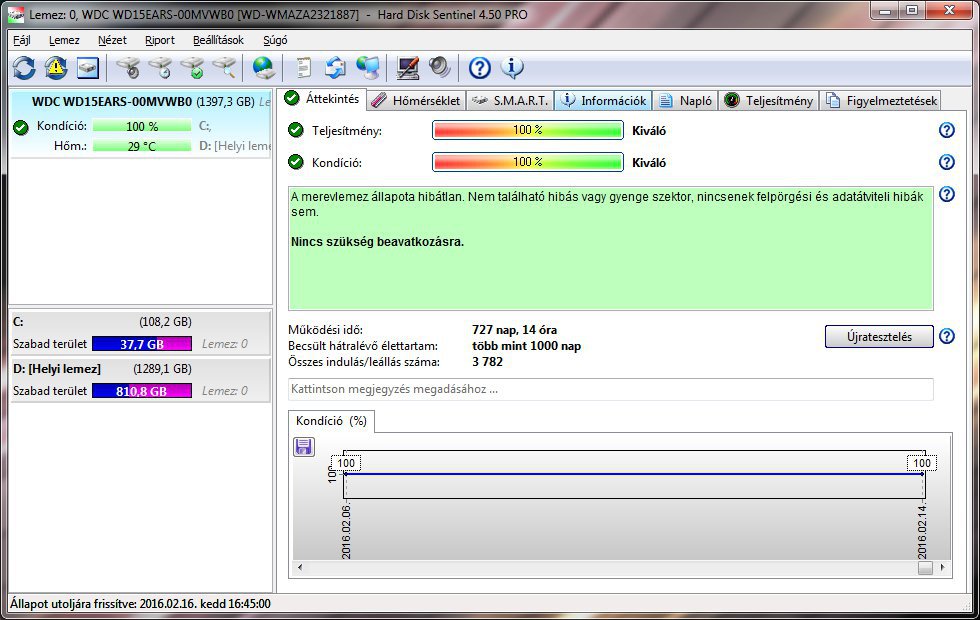Select the WDC WD15EARS-00MVWB0 disk entry
This screenshot has height=620, width=980.
141,124
